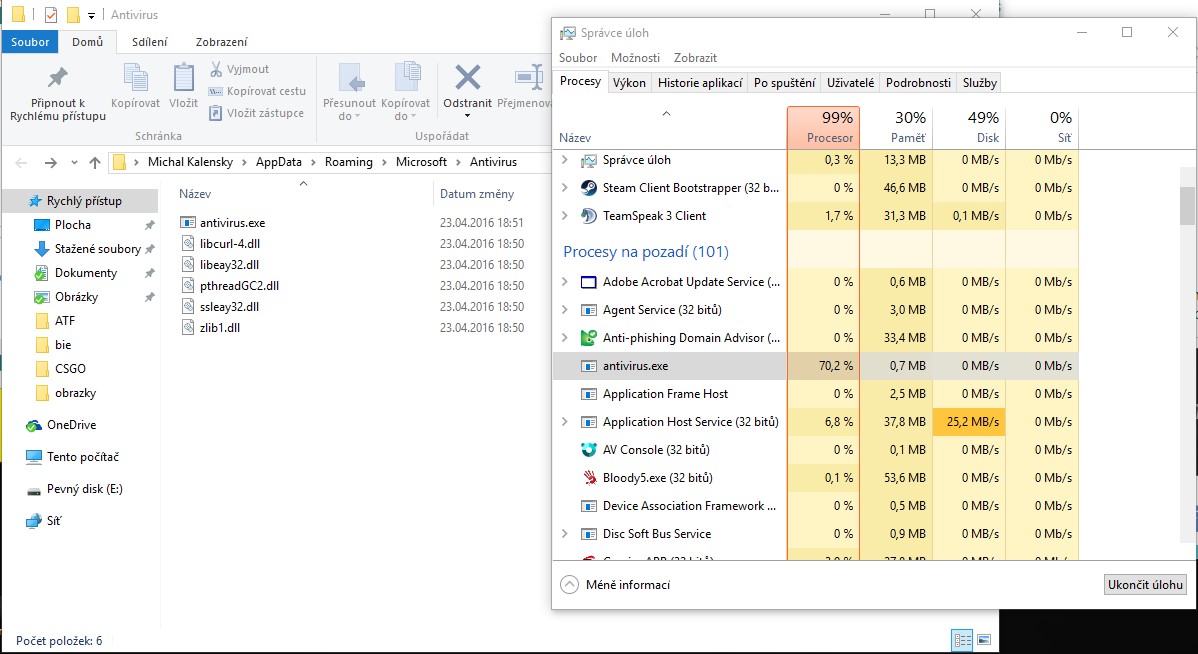Click the Vyjmout (cut) scissors icon

[217, 69]
